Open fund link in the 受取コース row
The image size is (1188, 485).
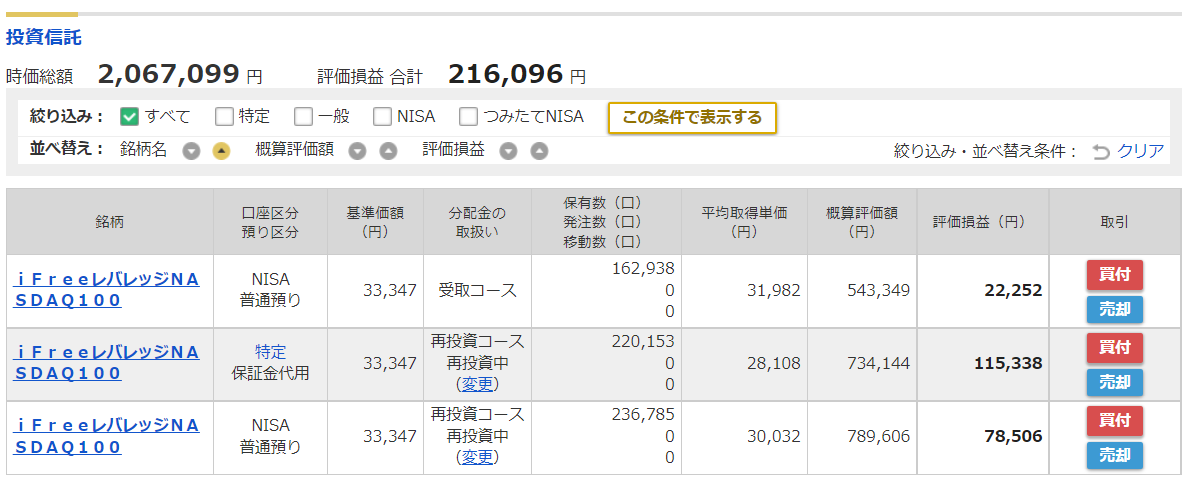click(x=106, y=290)
